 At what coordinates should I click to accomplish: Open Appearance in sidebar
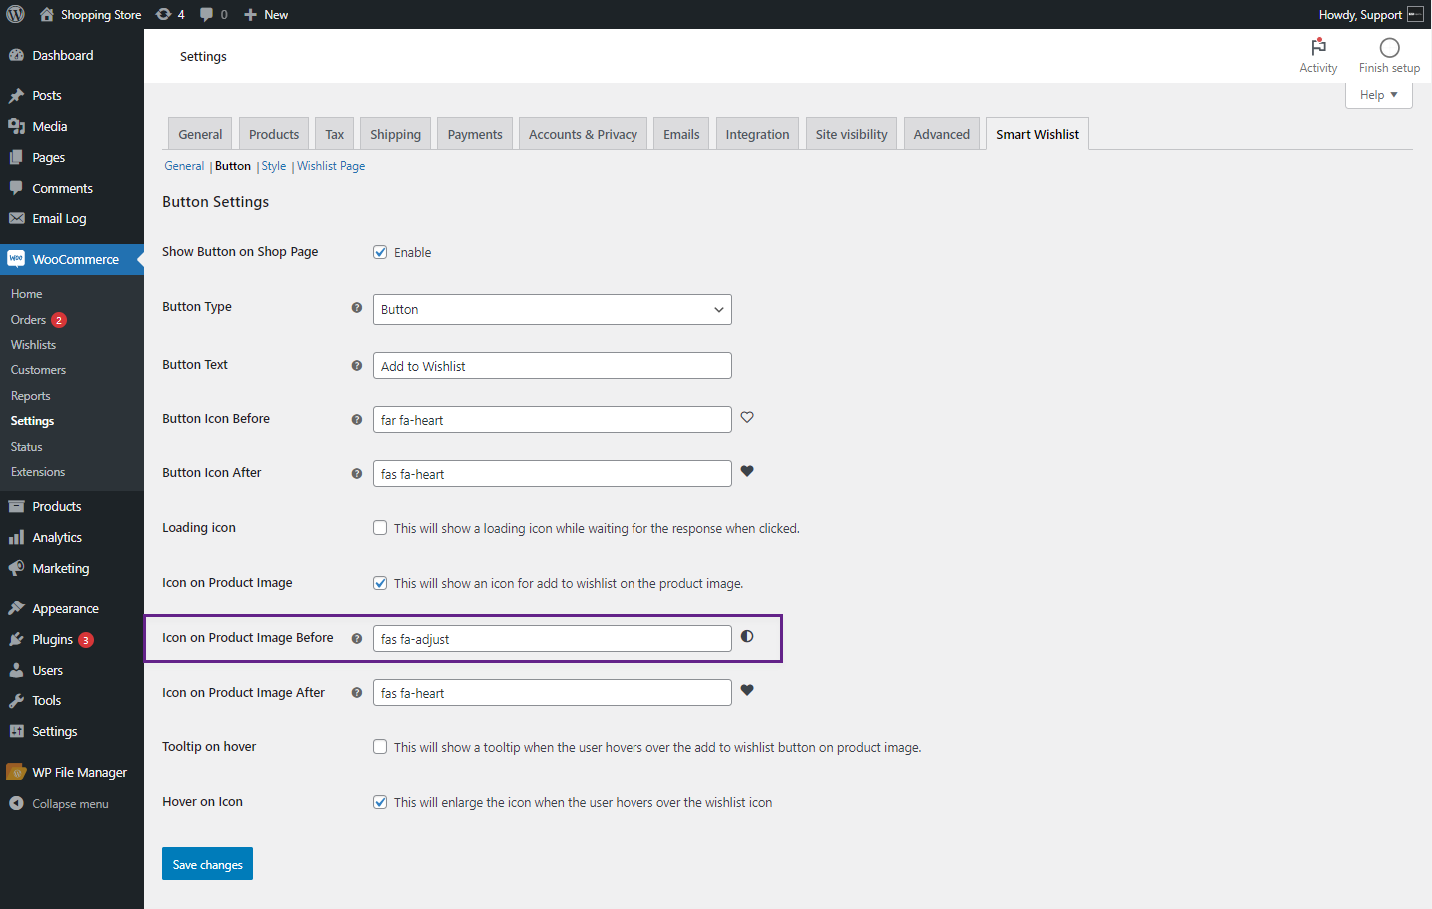72,608
